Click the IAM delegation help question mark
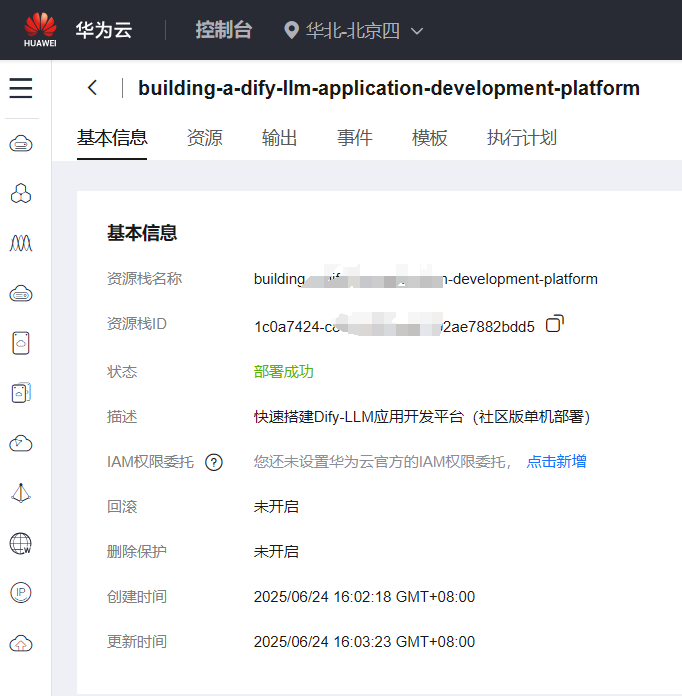This screenshot has height=696, width=682. click(214, 463)
